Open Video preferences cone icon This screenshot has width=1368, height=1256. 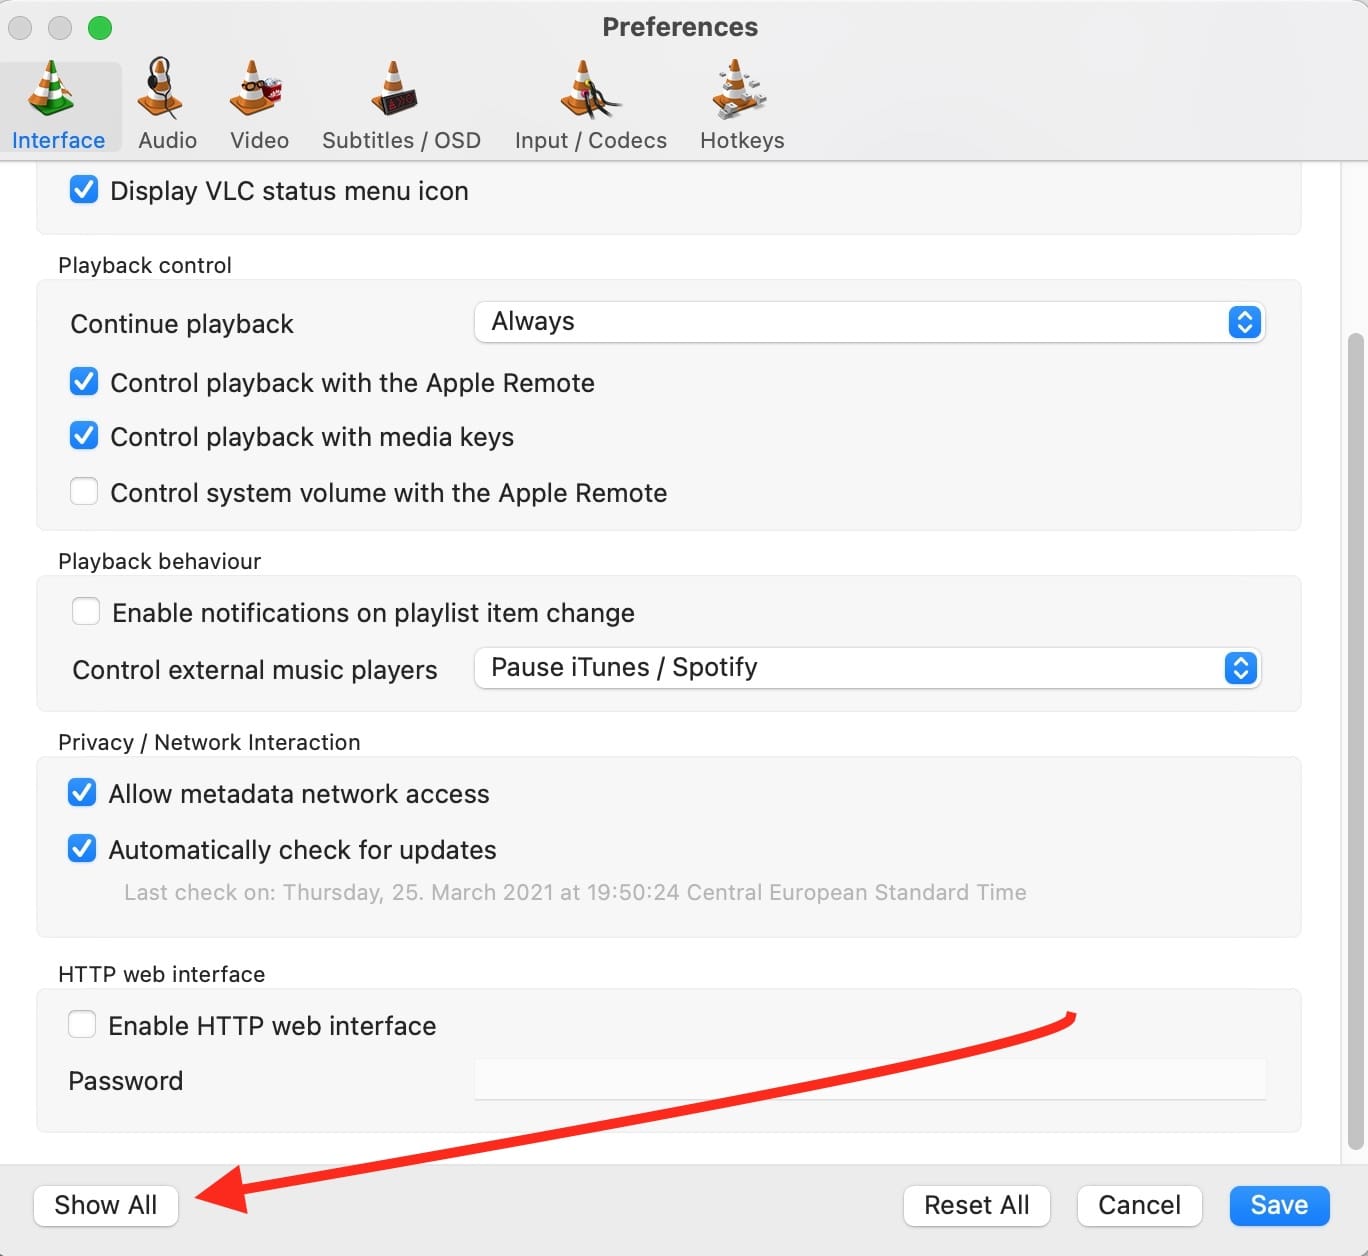point(257,88)
